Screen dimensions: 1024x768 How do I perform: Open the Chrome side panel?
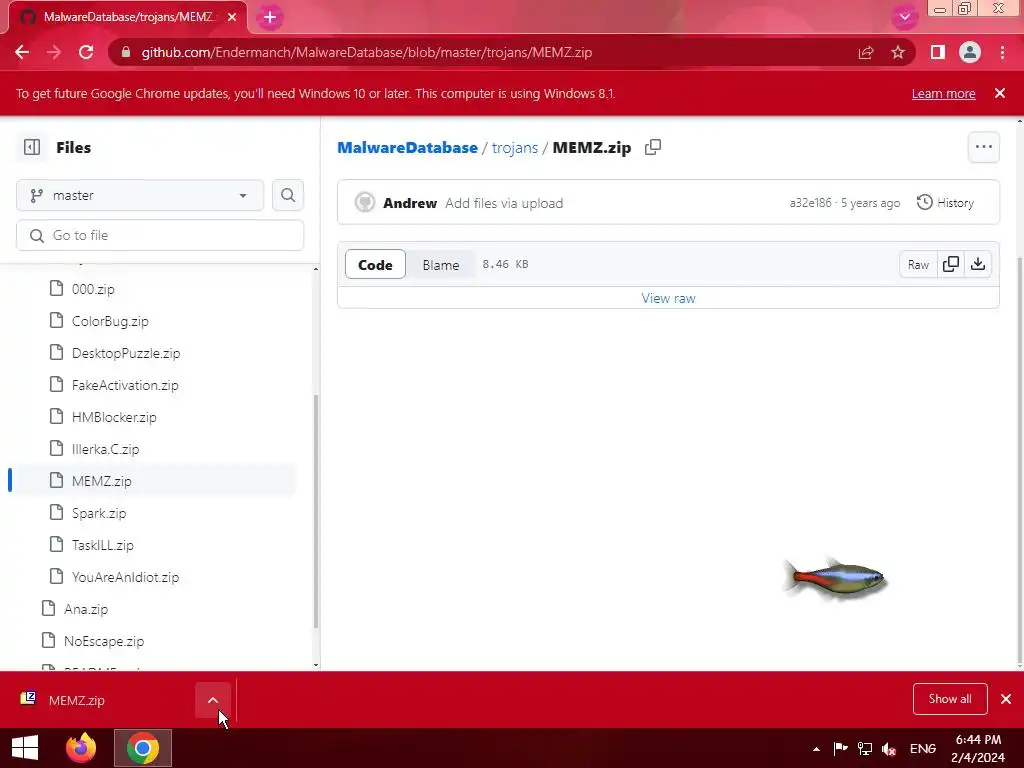click(x=938, y=52)
